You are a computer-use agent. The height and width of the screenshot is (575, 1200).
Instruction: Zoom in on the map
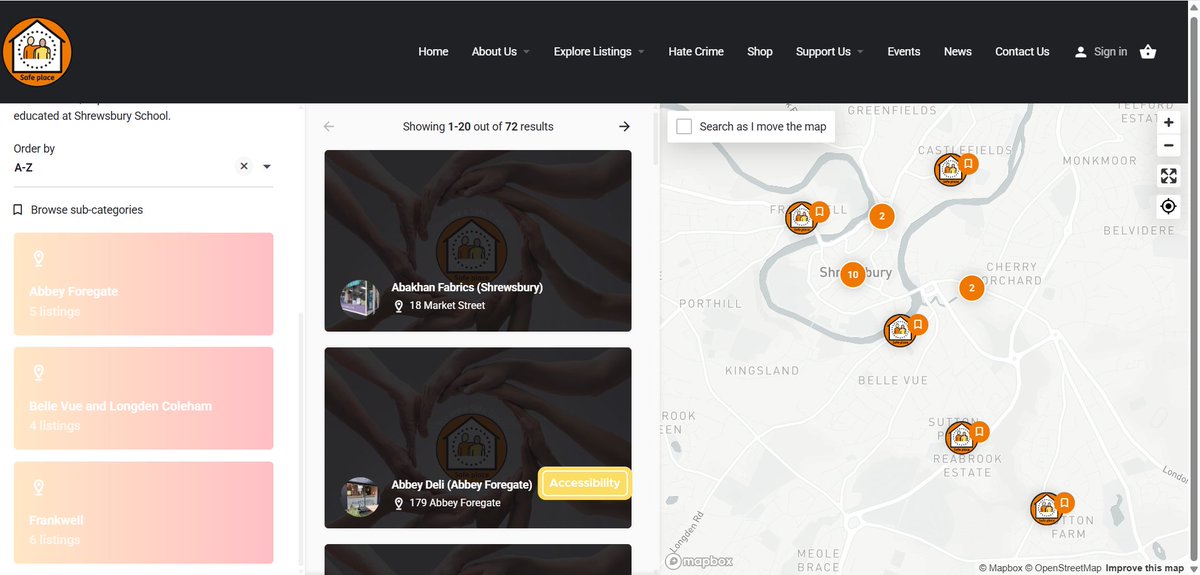pyautogui.click(x=1168, y=122)
